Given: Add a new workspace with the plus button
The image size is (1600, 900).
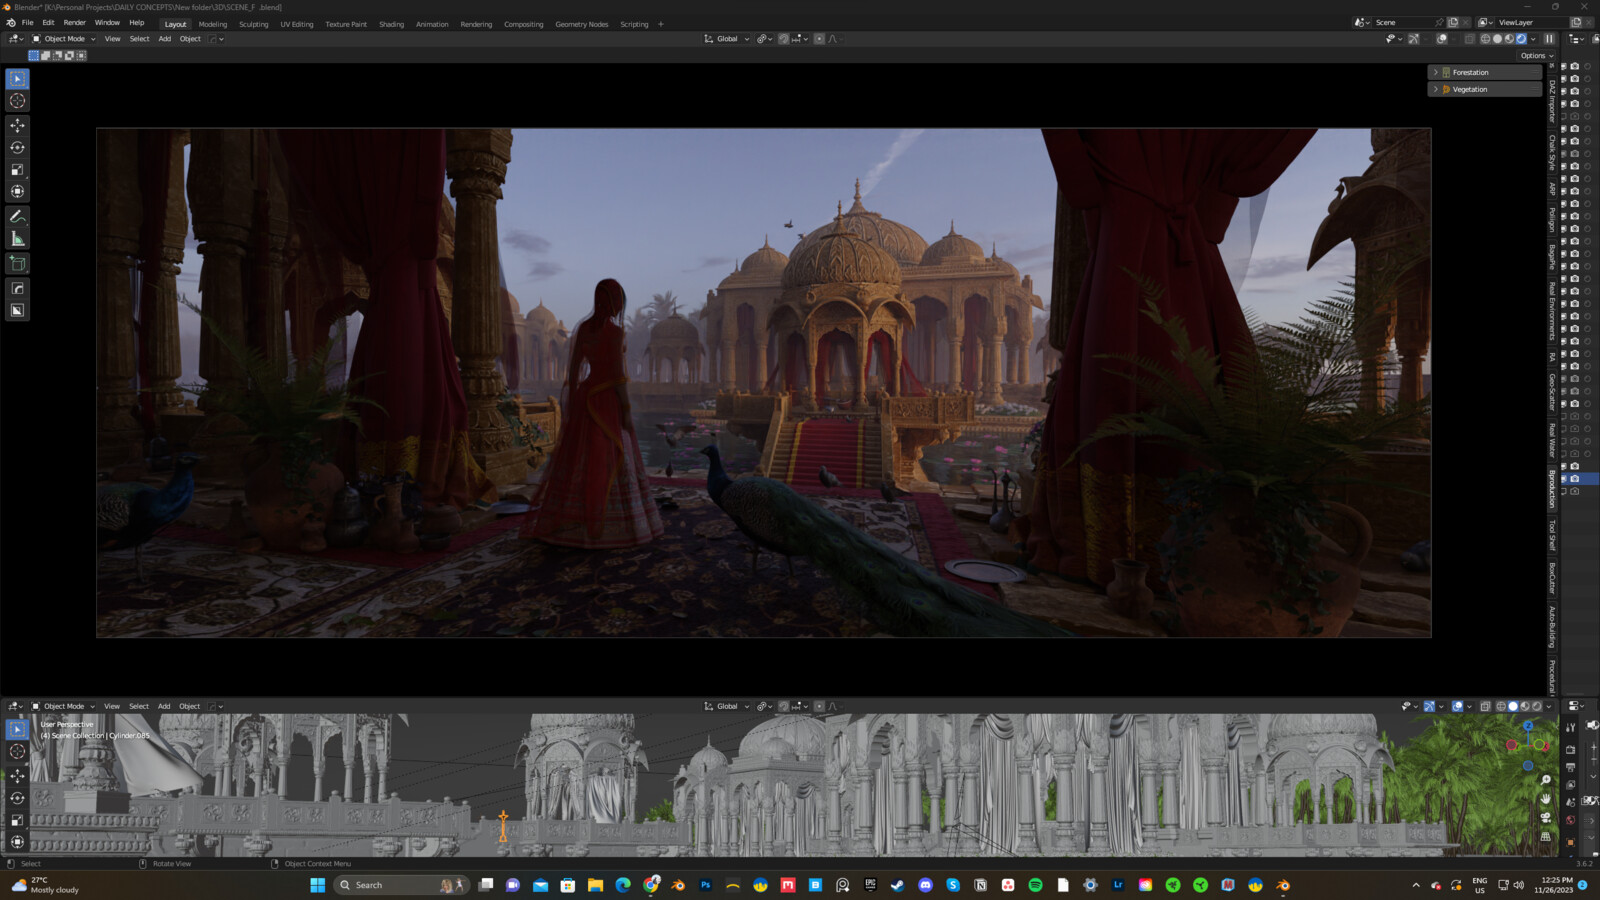Looking at the screenshot, I should click(x=661, y=24).
